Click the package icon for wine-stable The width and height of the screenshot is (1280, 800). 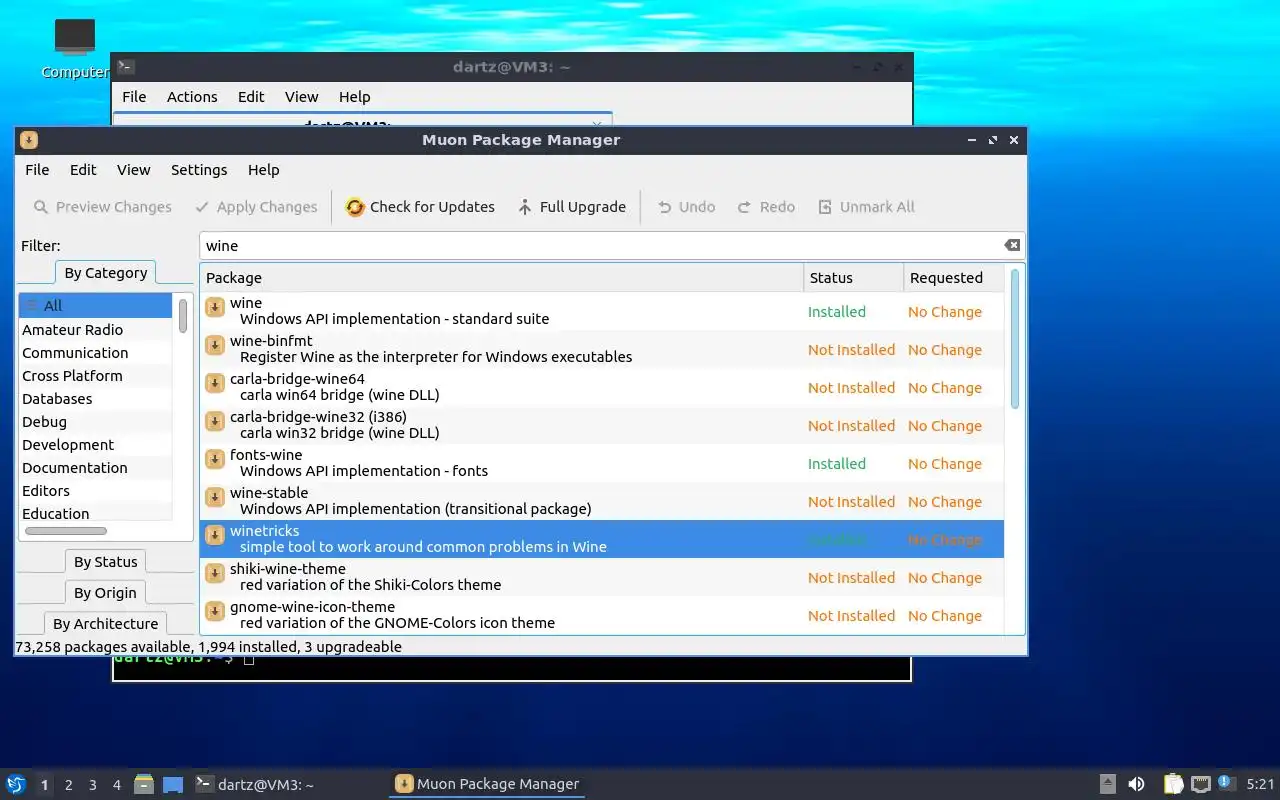[x=214, y=497]
